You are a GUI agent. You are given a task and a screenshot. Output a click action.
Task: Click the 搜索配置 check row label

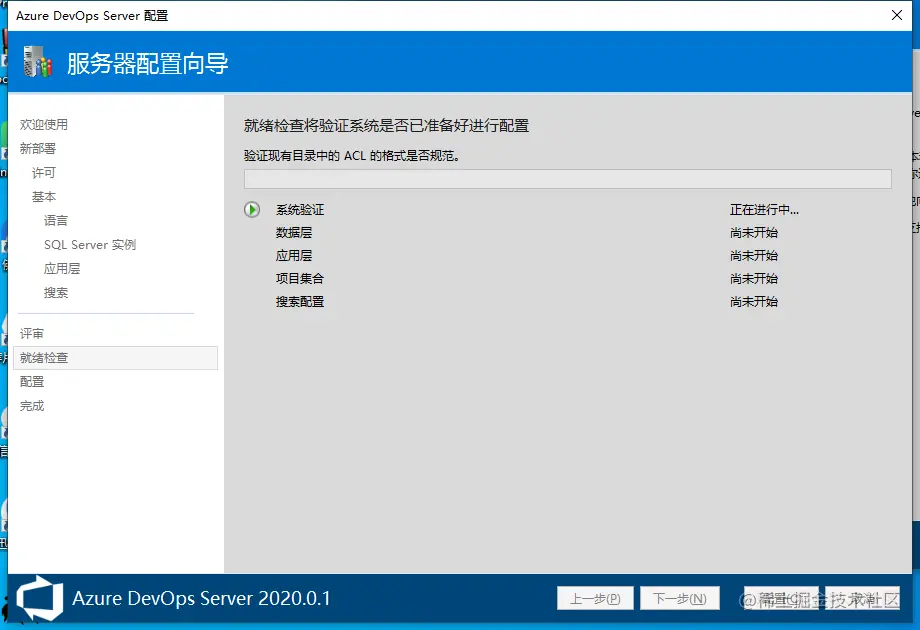300,302
